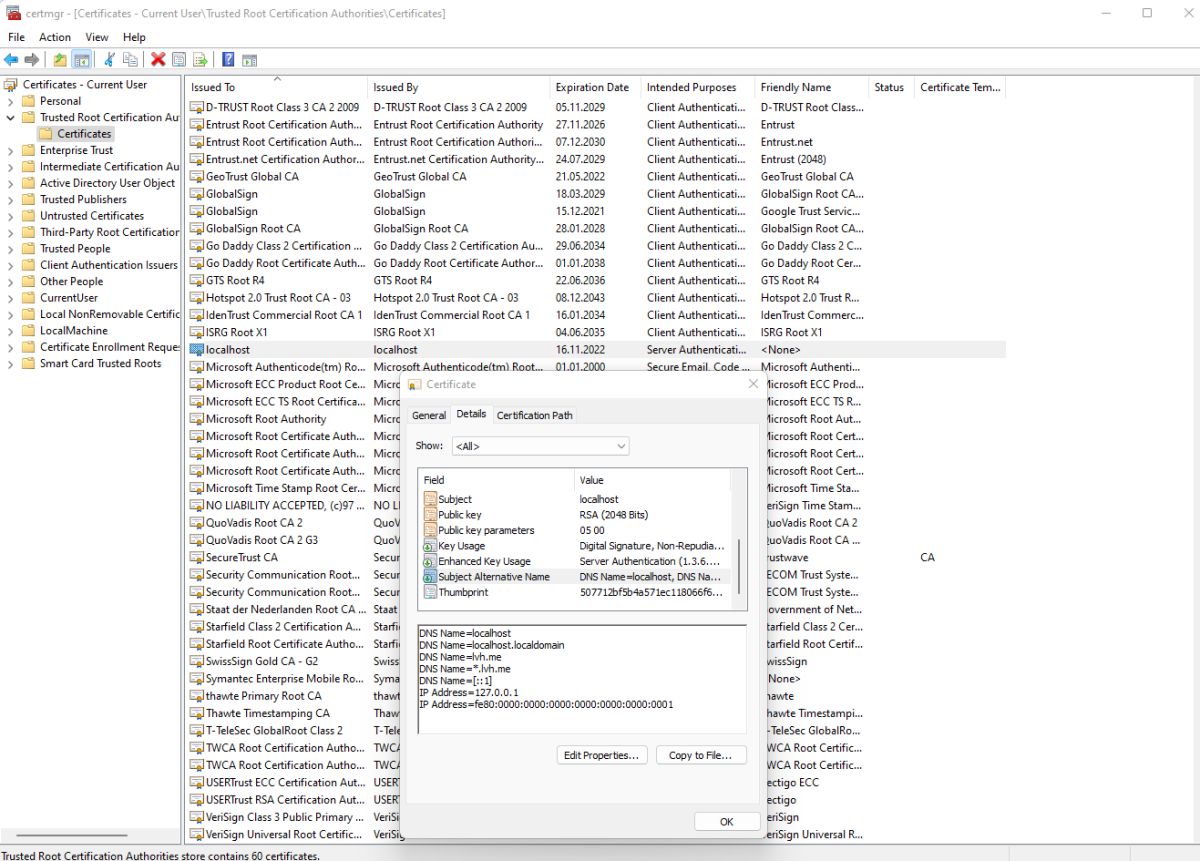The height and width of the screenshot is (861, 1200).
Task: Open the Help menu
Action: 134,37
